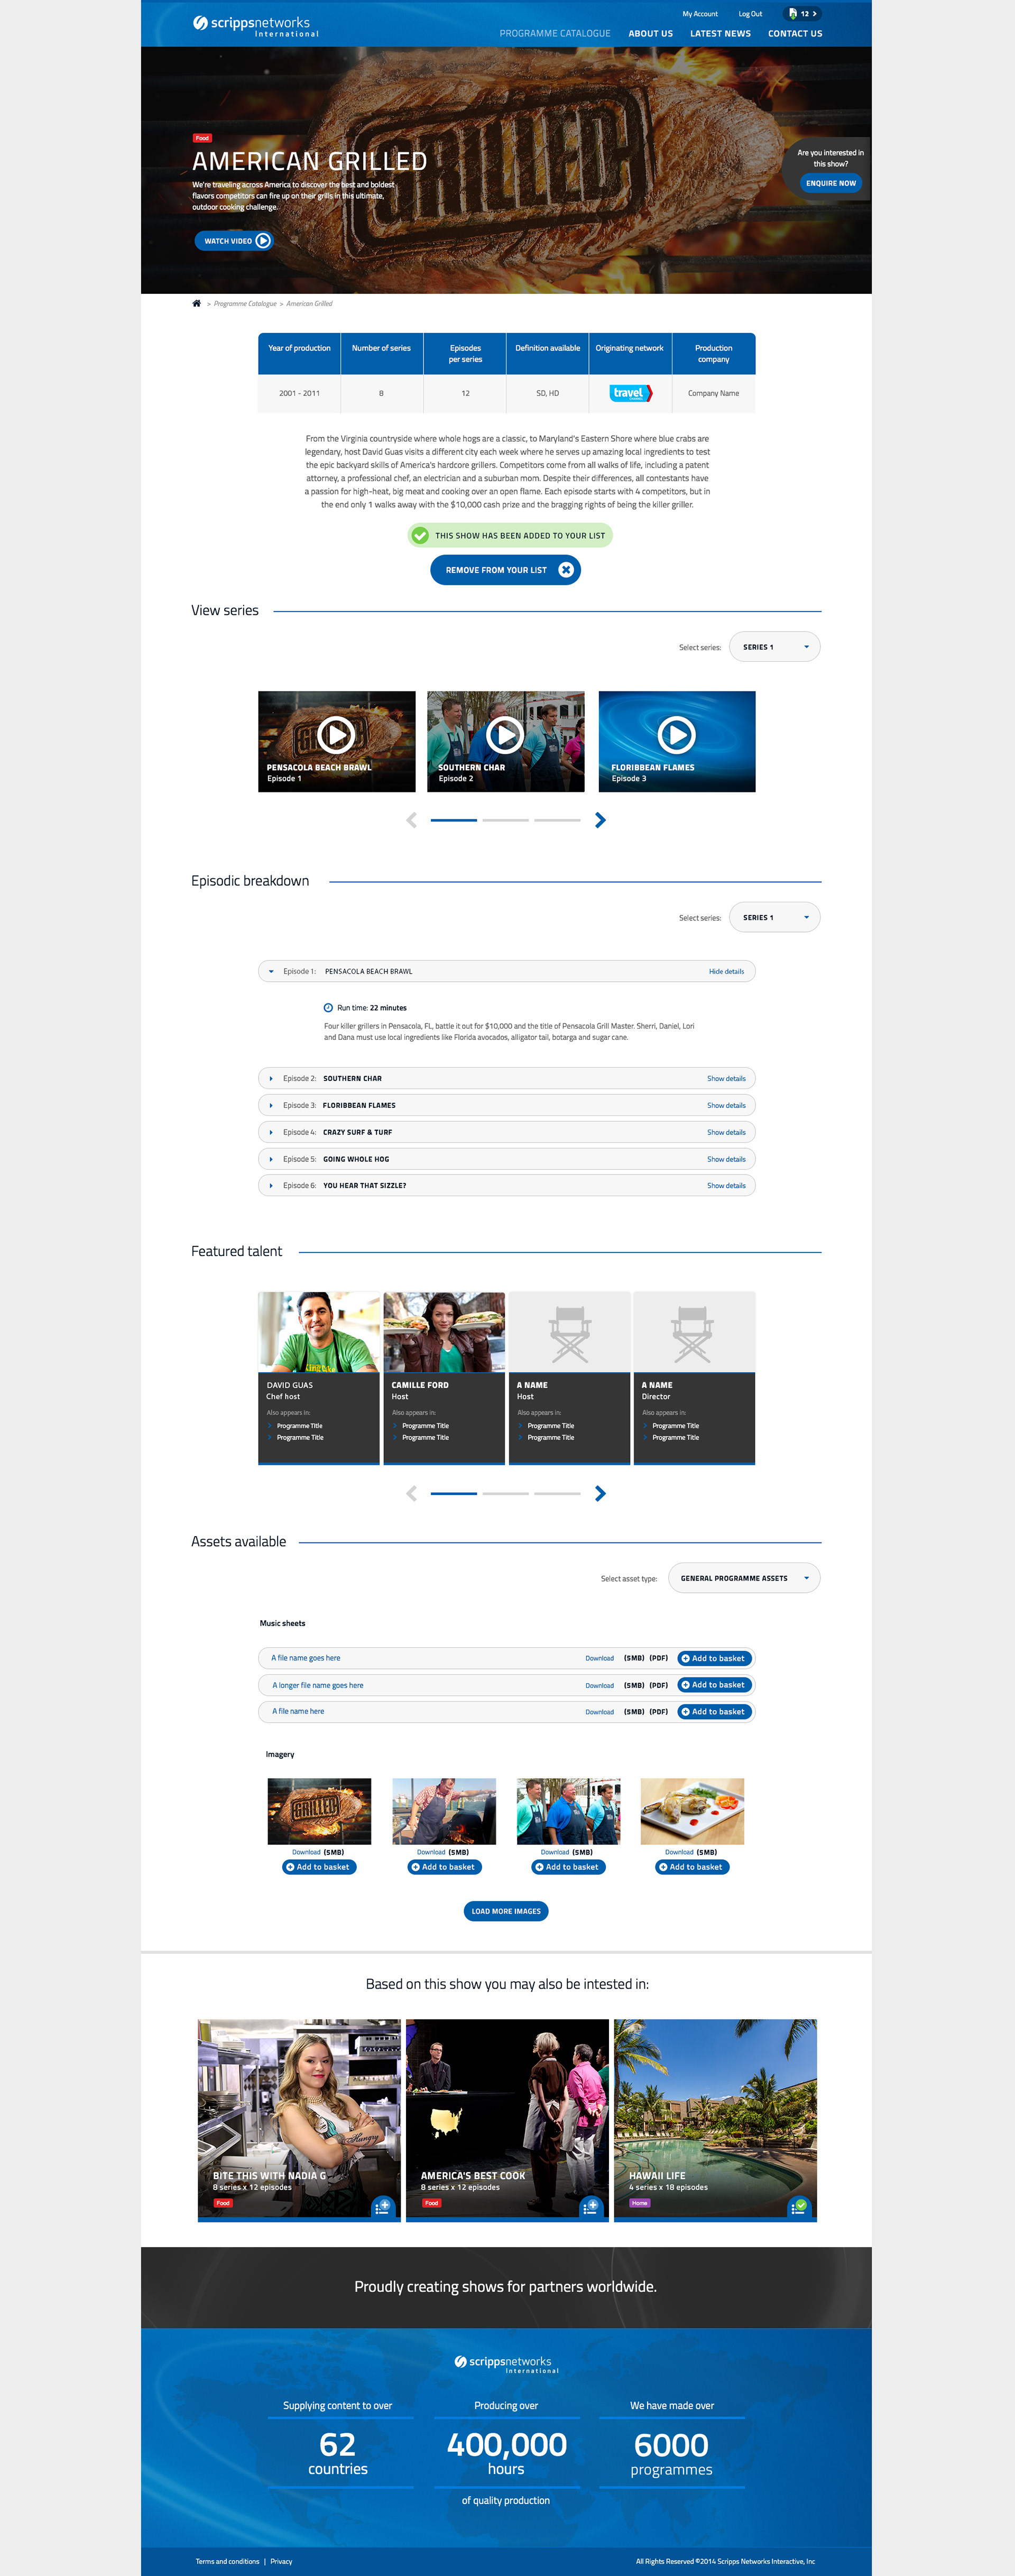
Task: Click previous arrow in featured talent carousel
Action: [411, 1493]
